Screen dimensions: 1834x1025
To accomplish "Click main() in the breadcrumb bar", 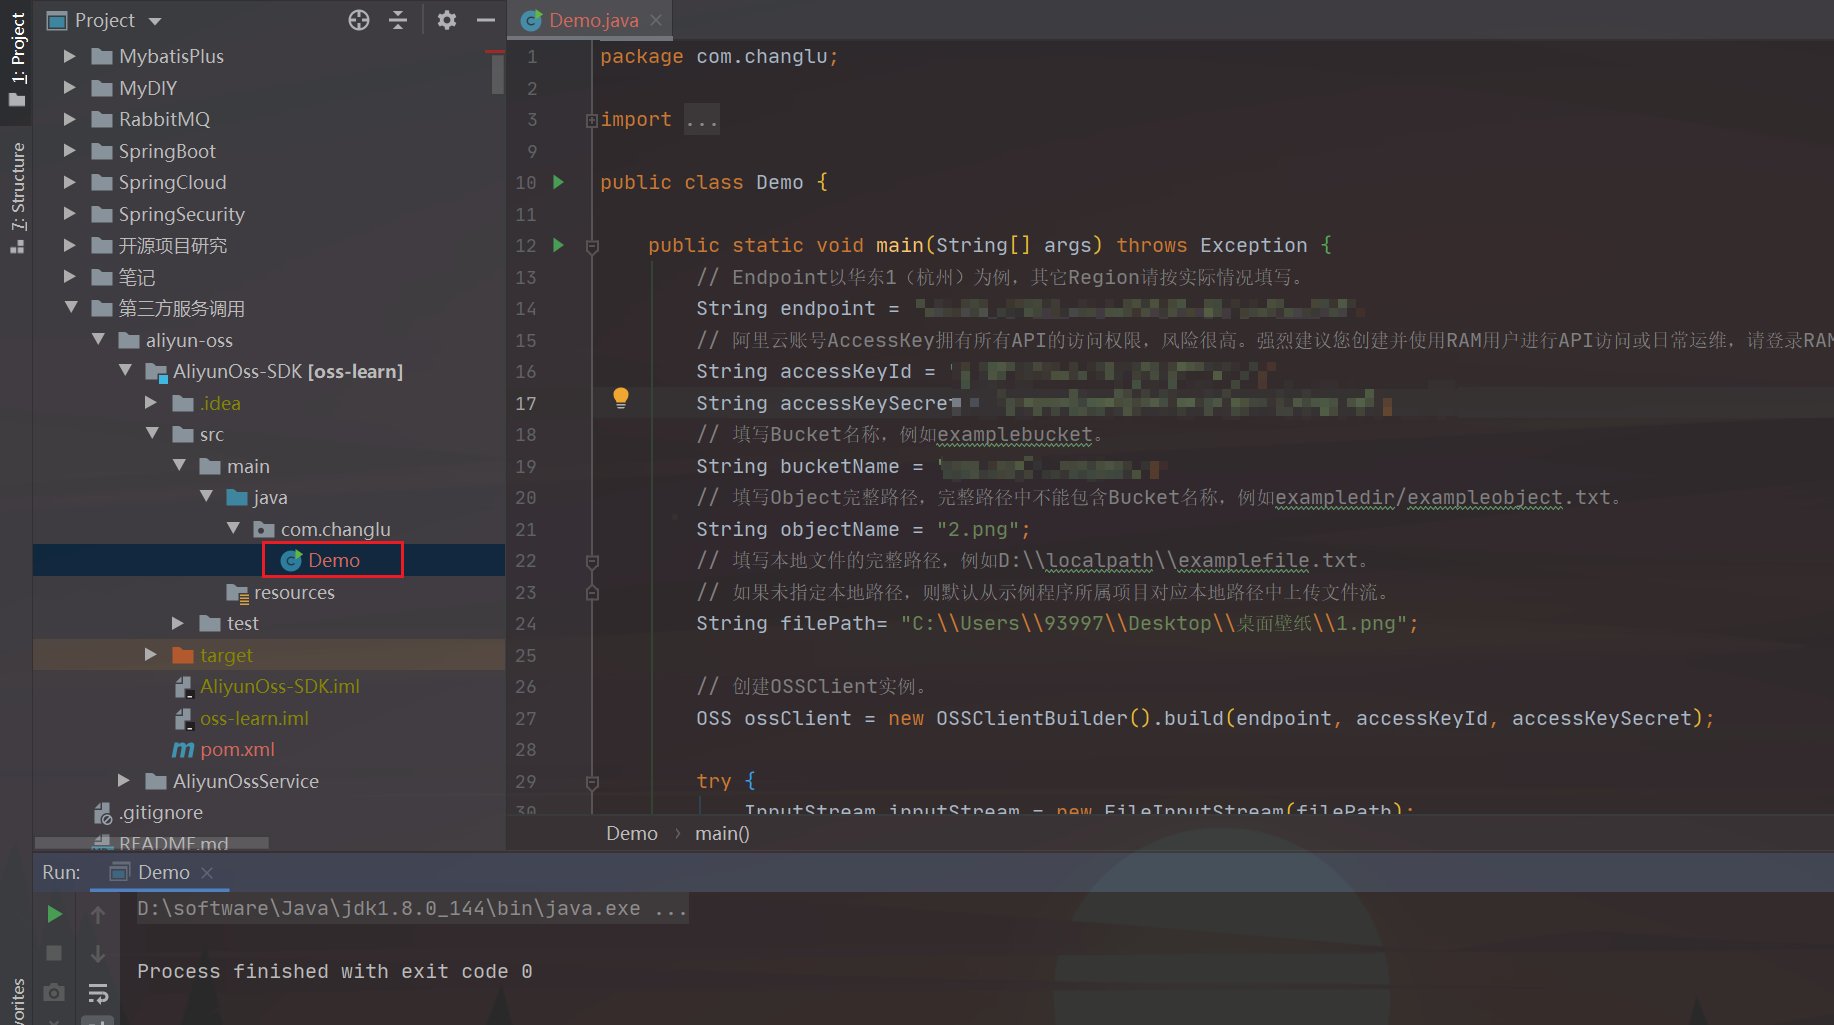I will tap(721, 833).
